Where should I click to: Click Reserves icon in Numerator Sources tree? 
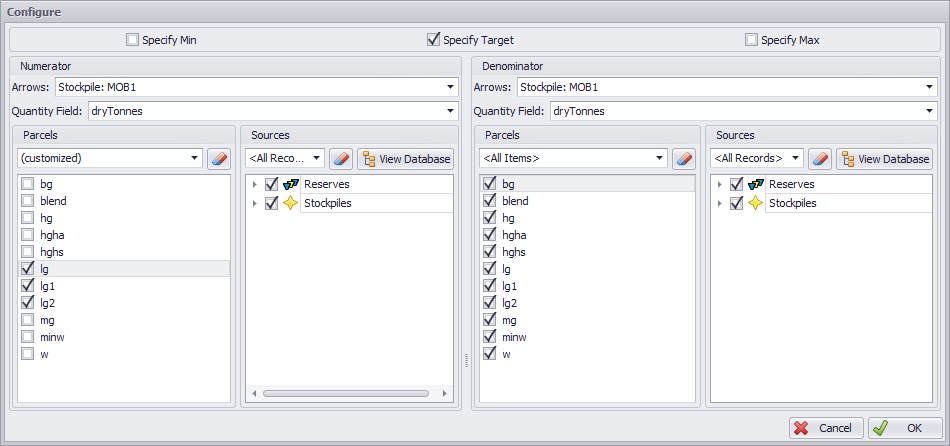coord(291,184)
